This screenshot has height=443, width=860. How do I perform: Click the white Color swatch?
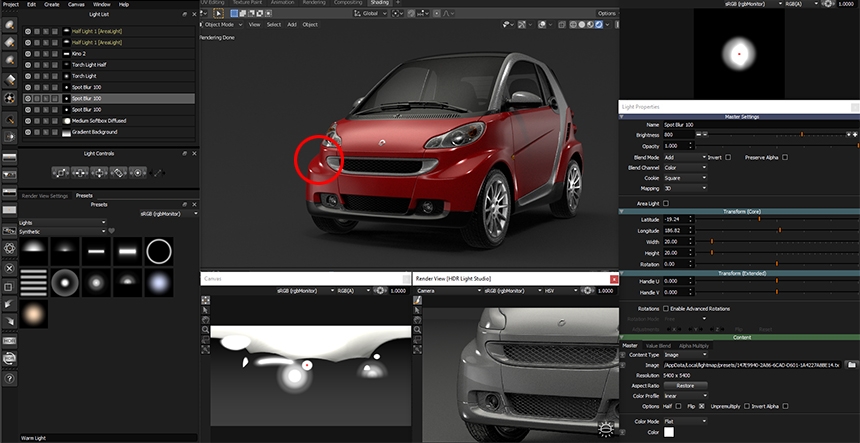[669, 432]
